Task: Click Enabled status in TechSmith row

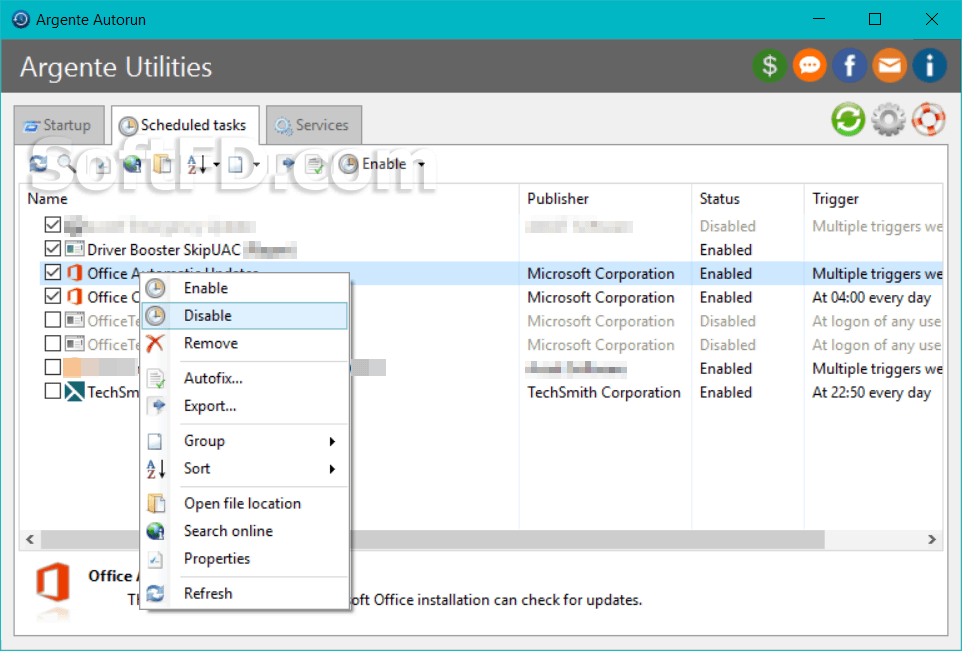Action: click(x=726, y=392)
